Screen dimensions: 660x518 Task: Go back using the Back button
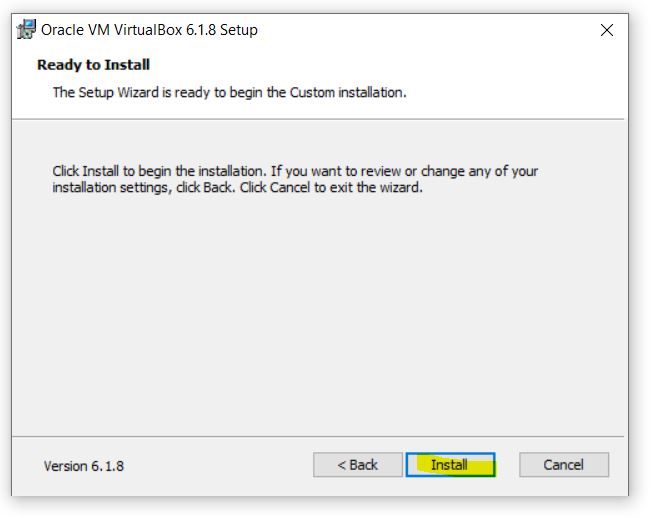[358, 465]
